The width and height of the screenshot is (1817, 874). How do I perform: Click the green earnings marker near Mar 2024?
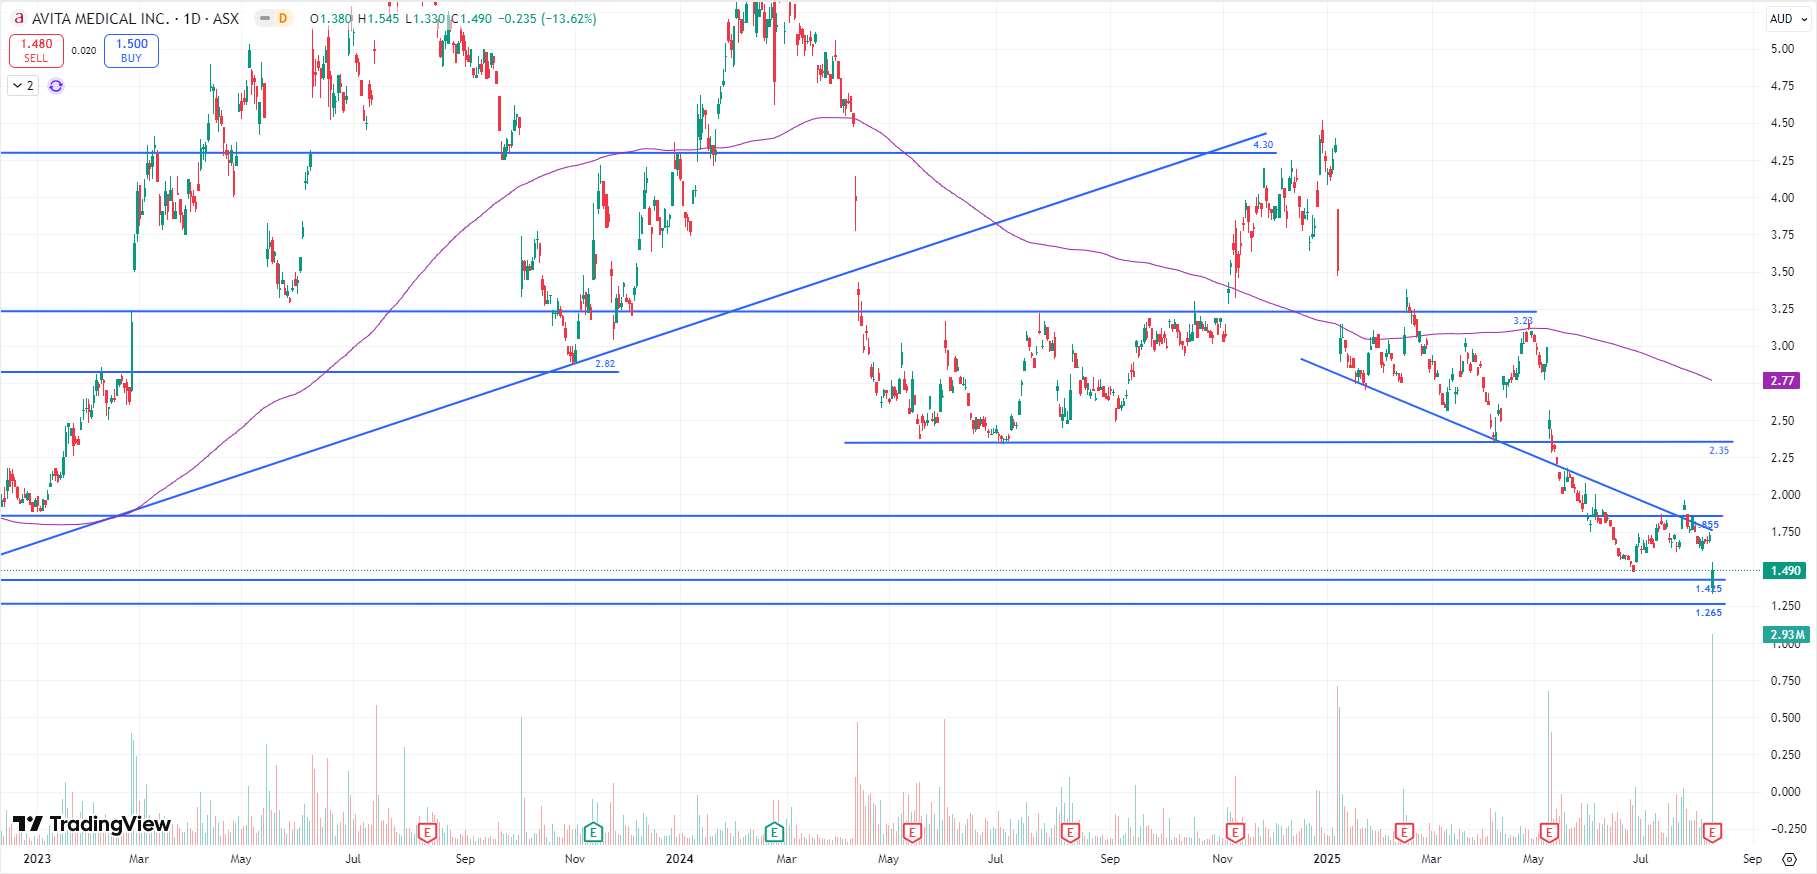click(x=774, y=832)
